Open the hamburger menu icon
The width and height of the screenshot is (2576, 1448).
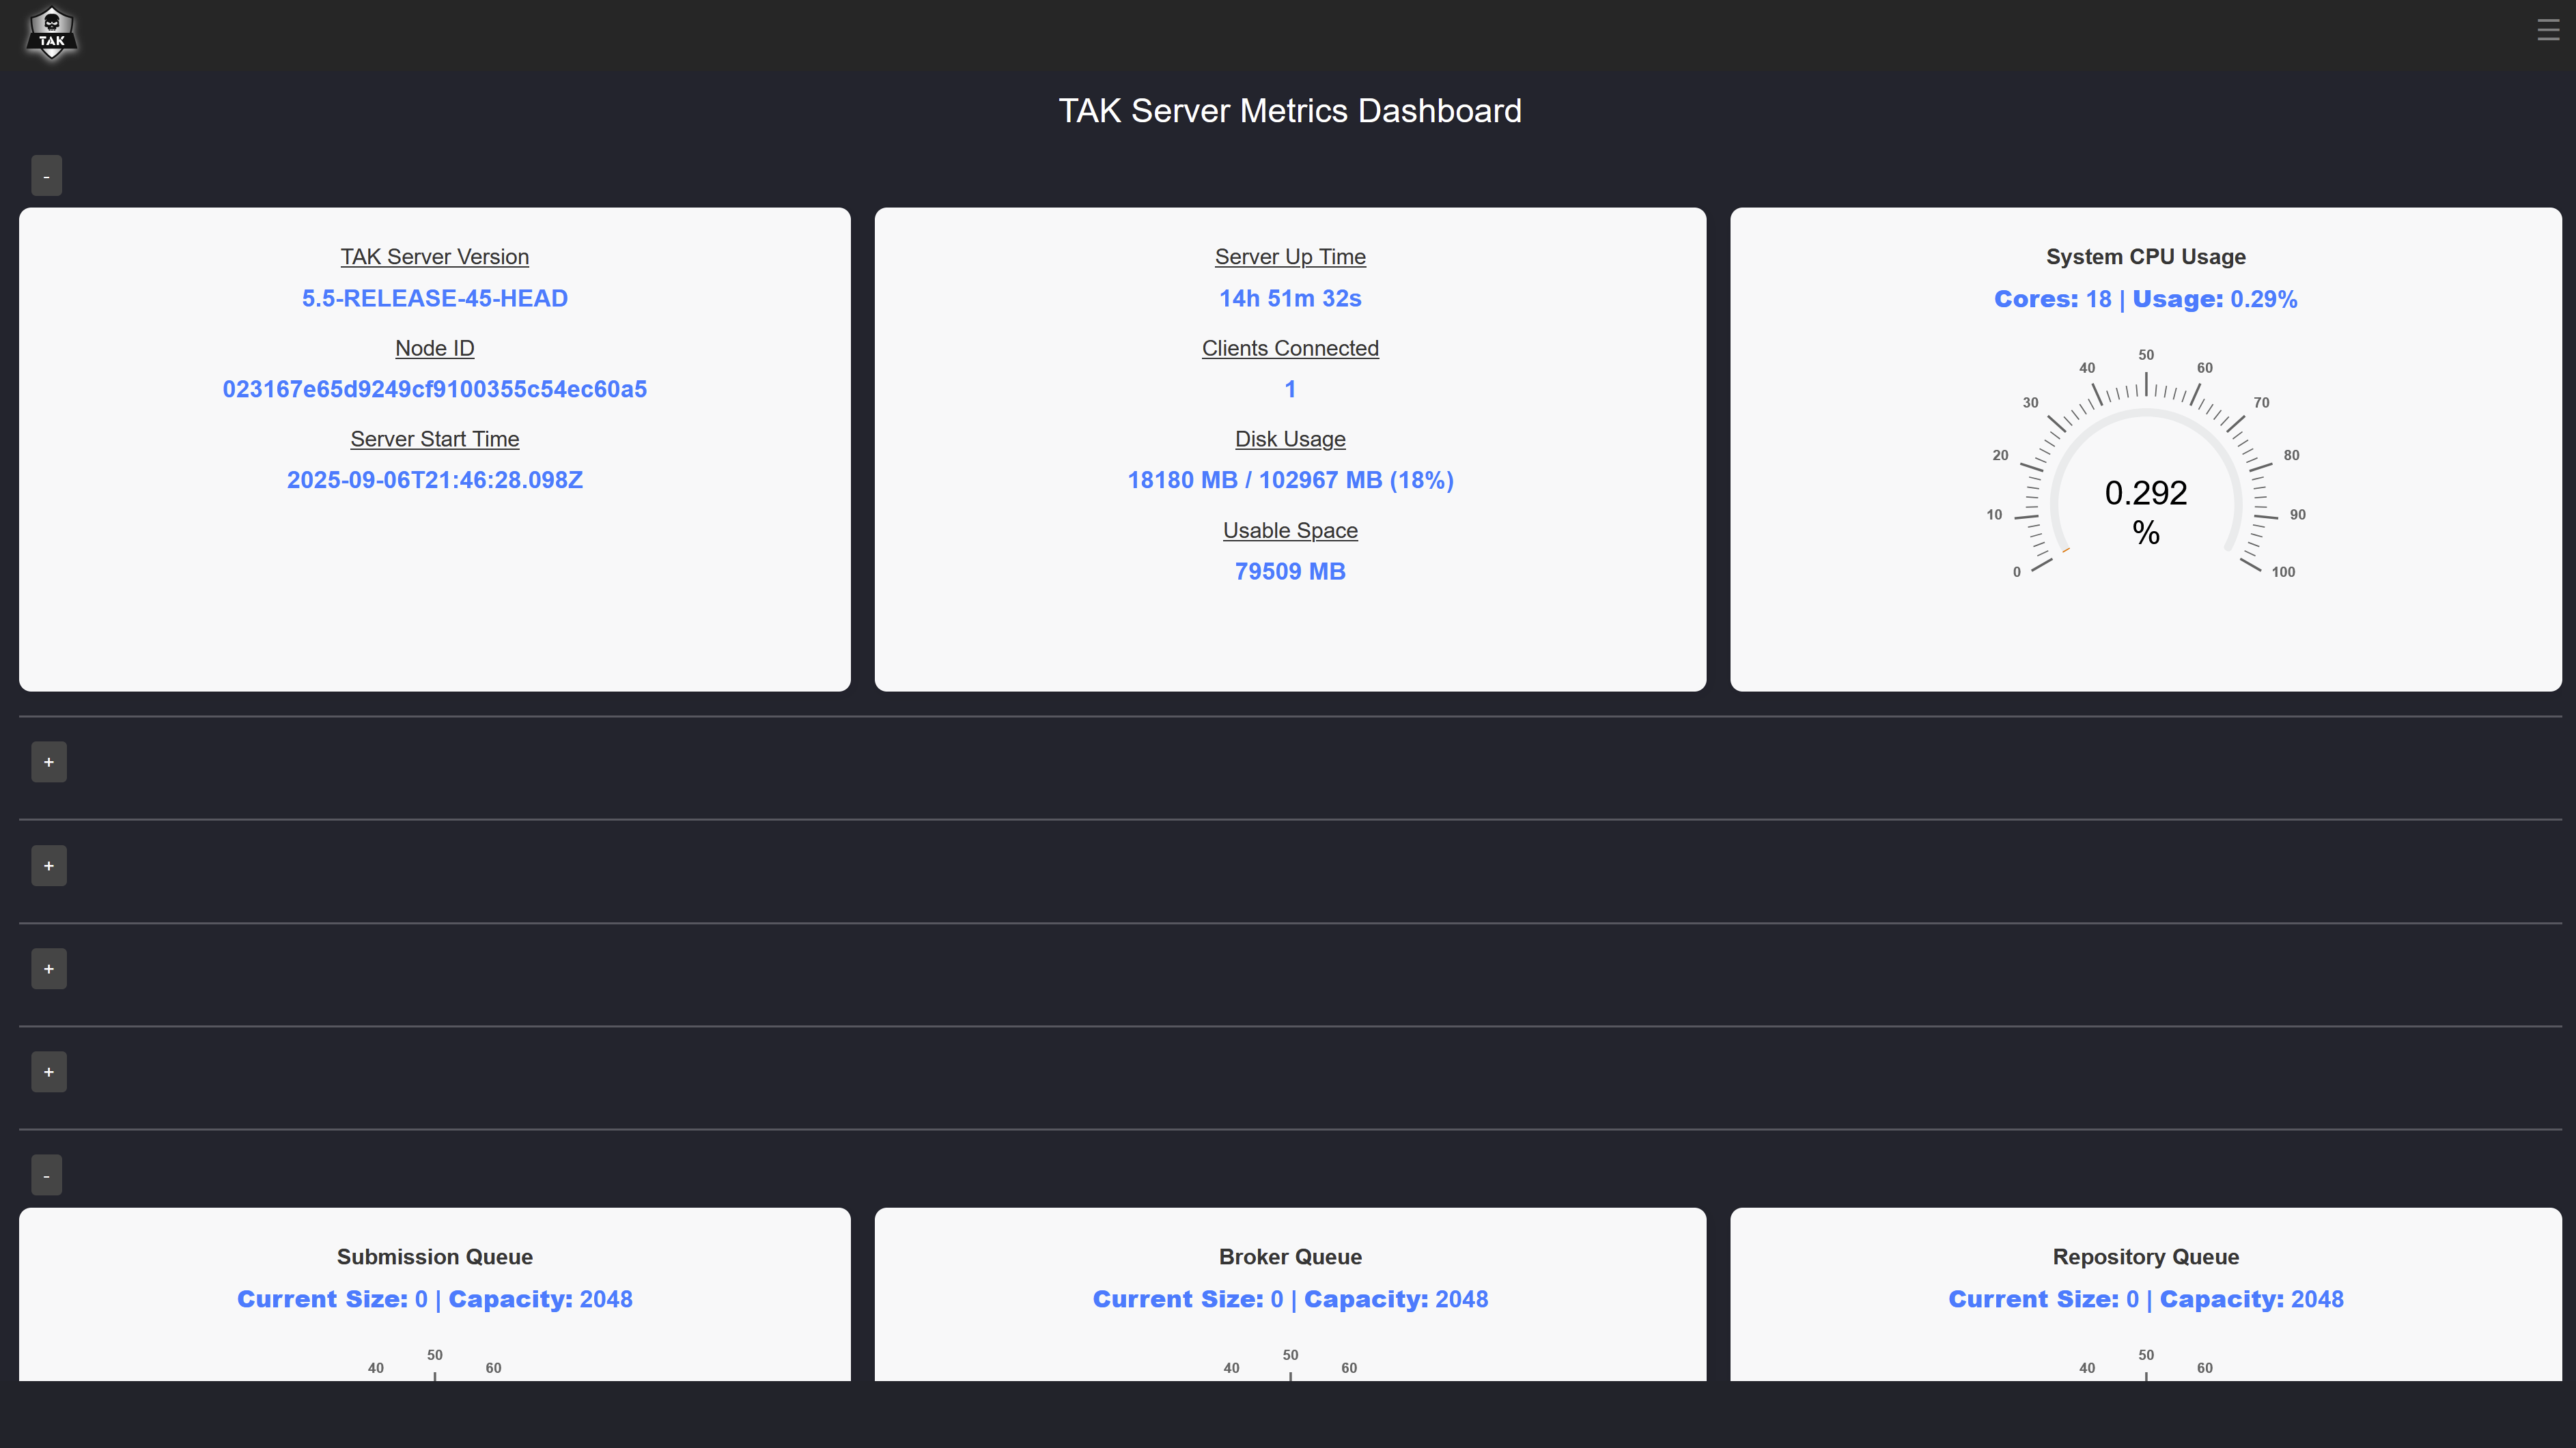[x=2547, y=30]
